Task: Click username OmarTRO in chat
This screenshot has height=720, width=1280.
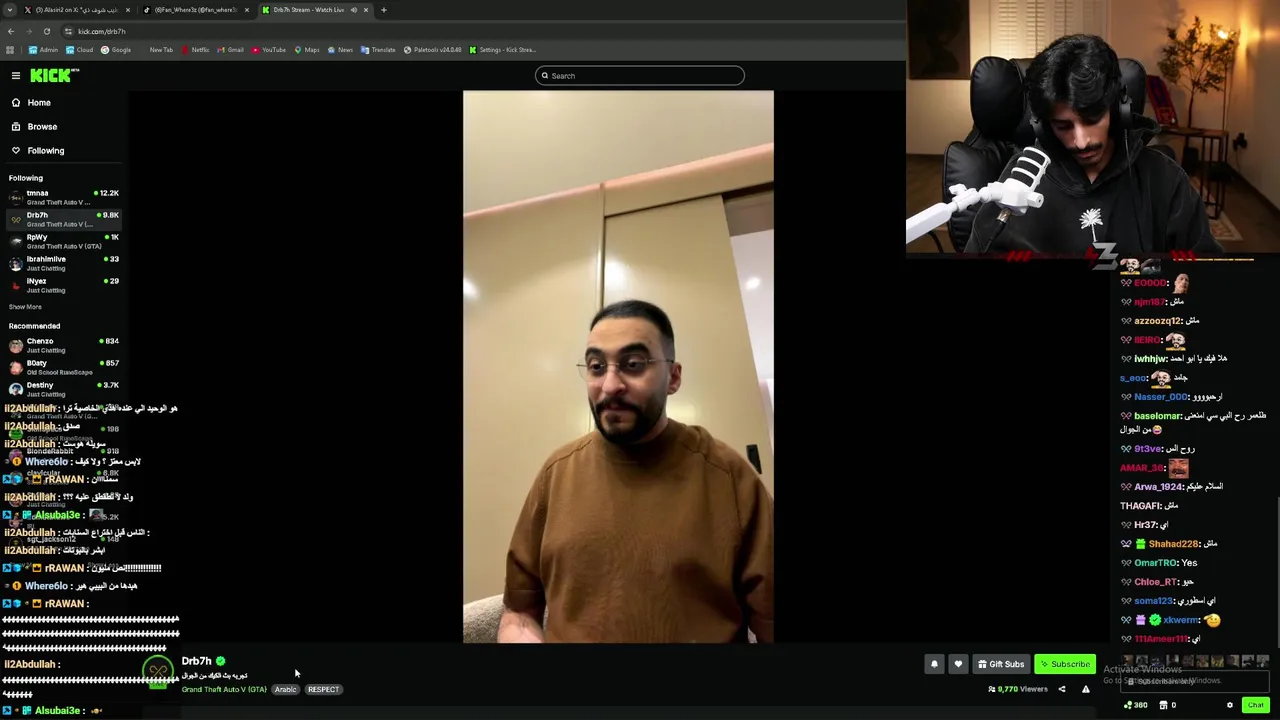Action: coord(1155,563)
